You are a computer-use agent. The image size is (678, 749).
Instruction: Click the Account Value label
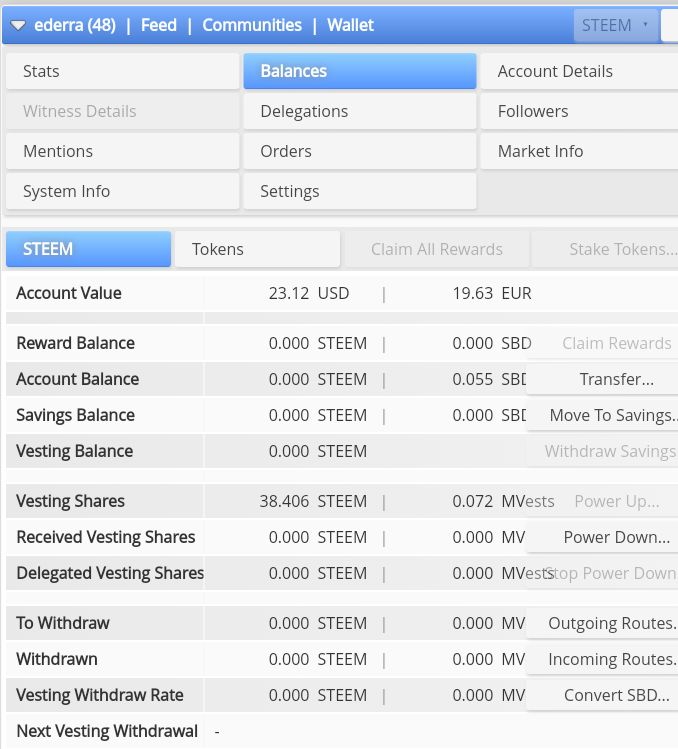[x=69, y=293]
